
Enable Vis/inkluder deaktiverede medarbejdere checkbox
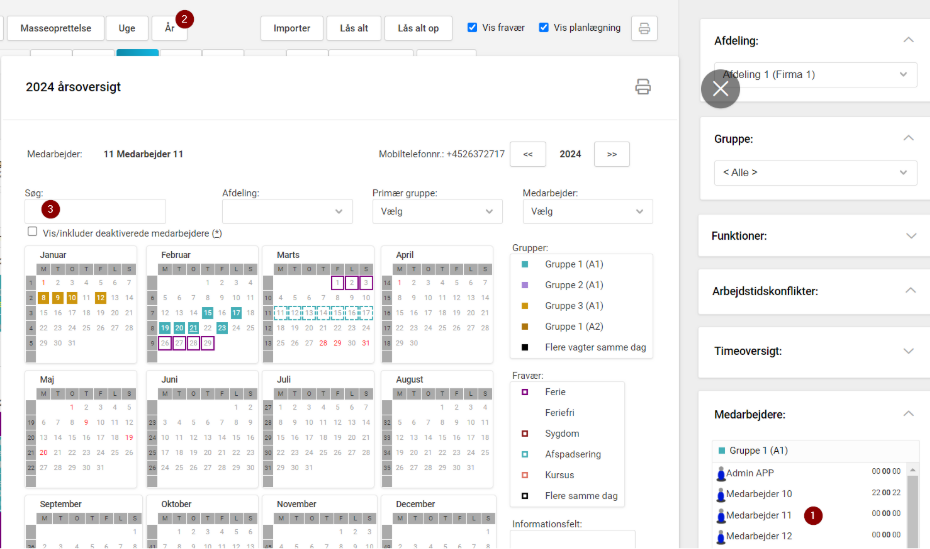coord(33,232)
